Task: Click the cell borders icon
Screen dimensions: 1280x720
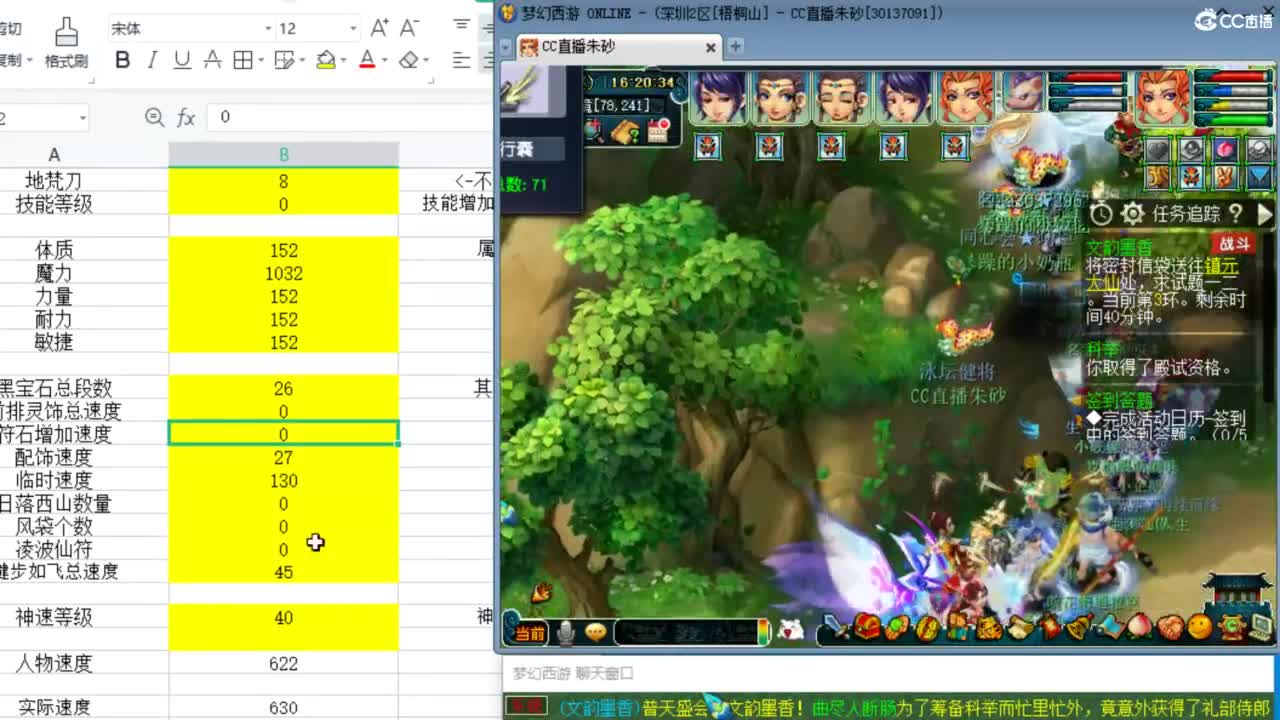Action: [242, 61]
